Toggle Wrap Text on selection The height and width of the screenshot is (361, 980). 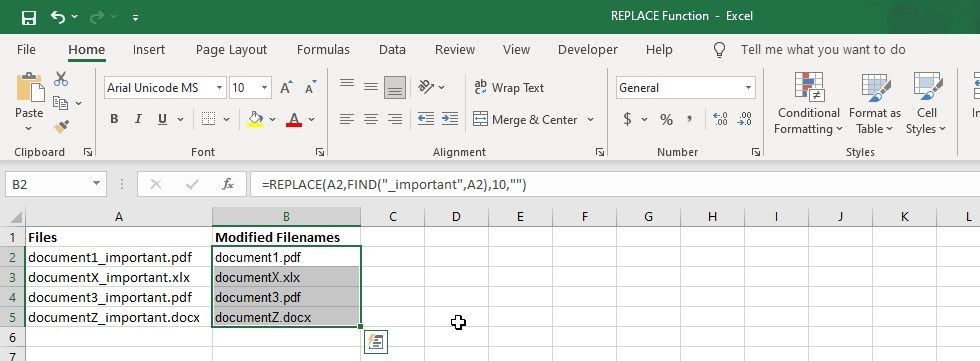pyautogui.click(x=509, y=88)
